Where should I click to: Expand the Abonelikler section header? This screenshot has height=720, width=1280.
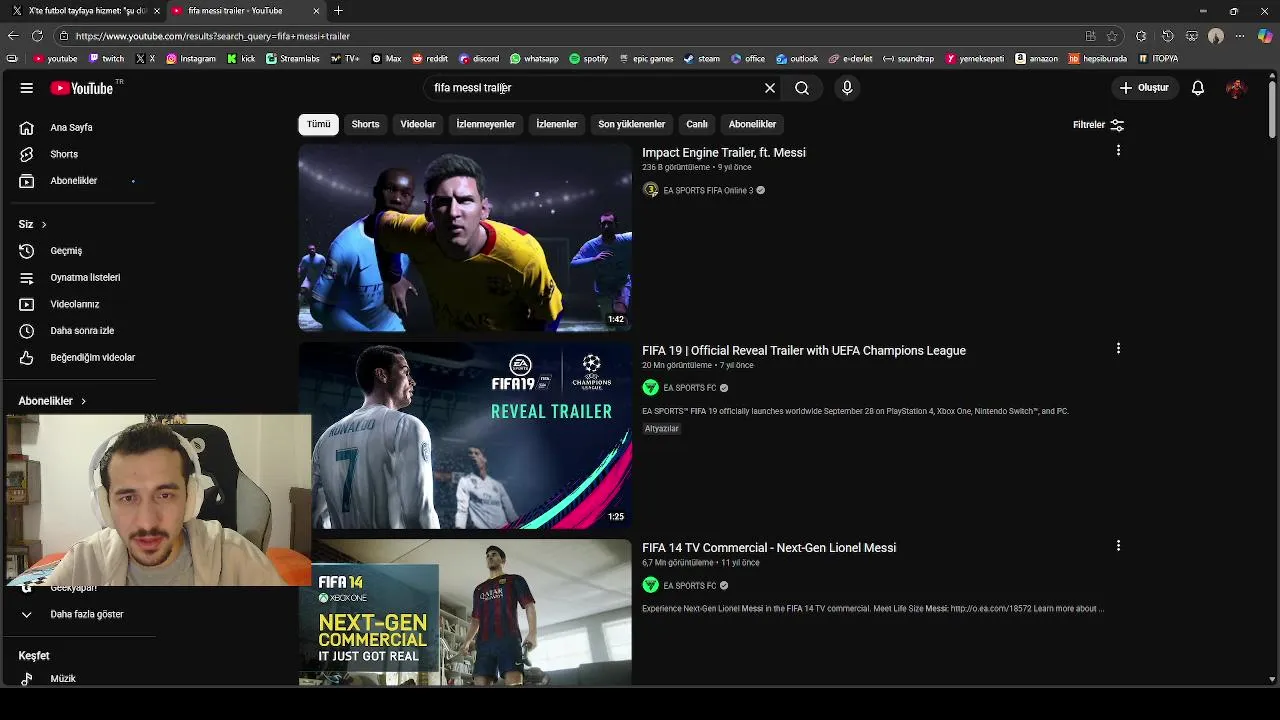coord(52,401)
